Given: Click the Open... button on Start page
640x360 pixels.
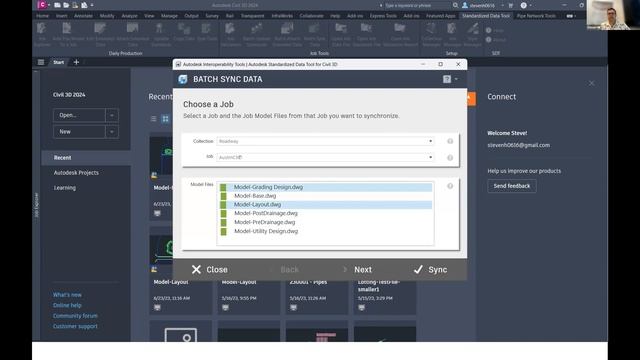Looking at the screenshot, I should coord(79,116).
